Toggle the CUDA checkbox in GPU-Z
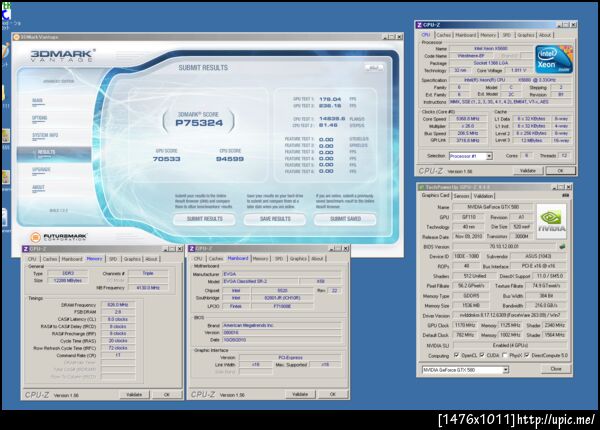 tap(482, 355)
